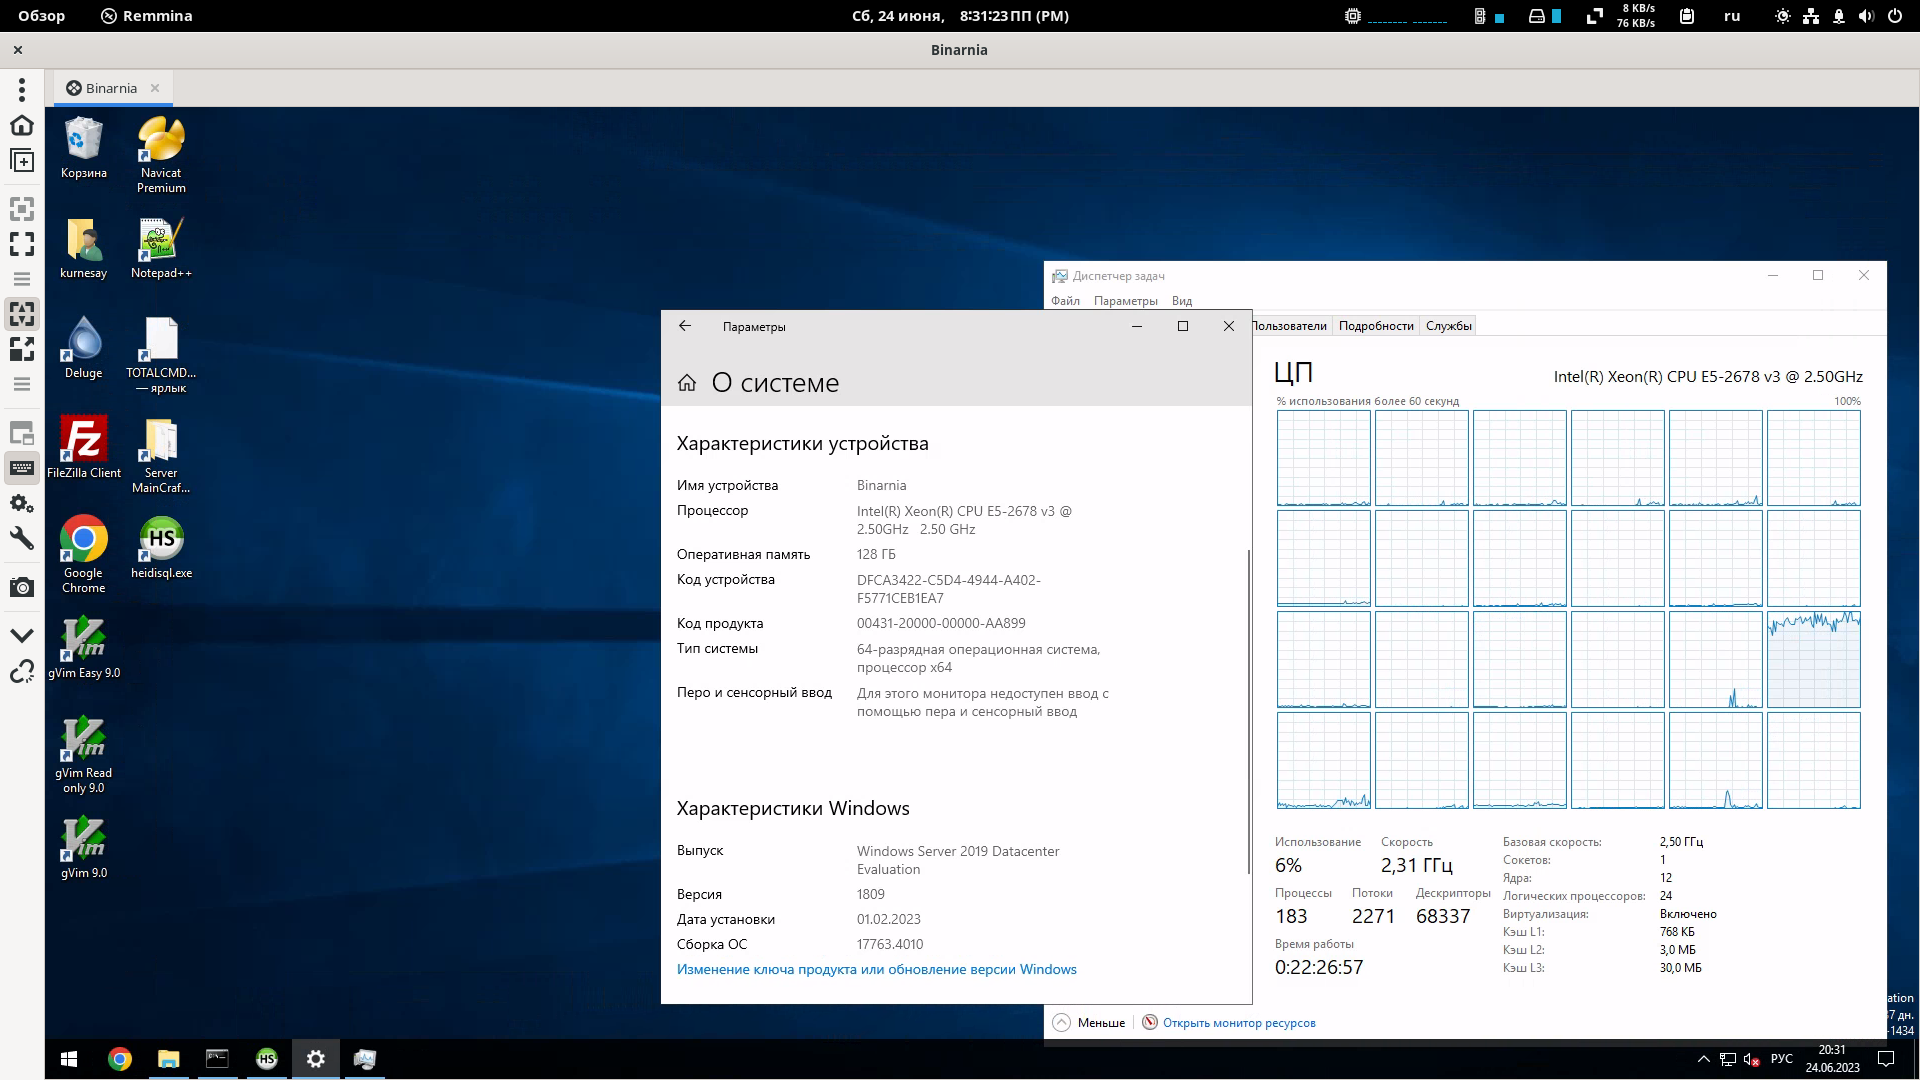Click the Settings window vertical scrollbar
The height and width of the screenshot is (1080, 1920).
coord(1248,710)
